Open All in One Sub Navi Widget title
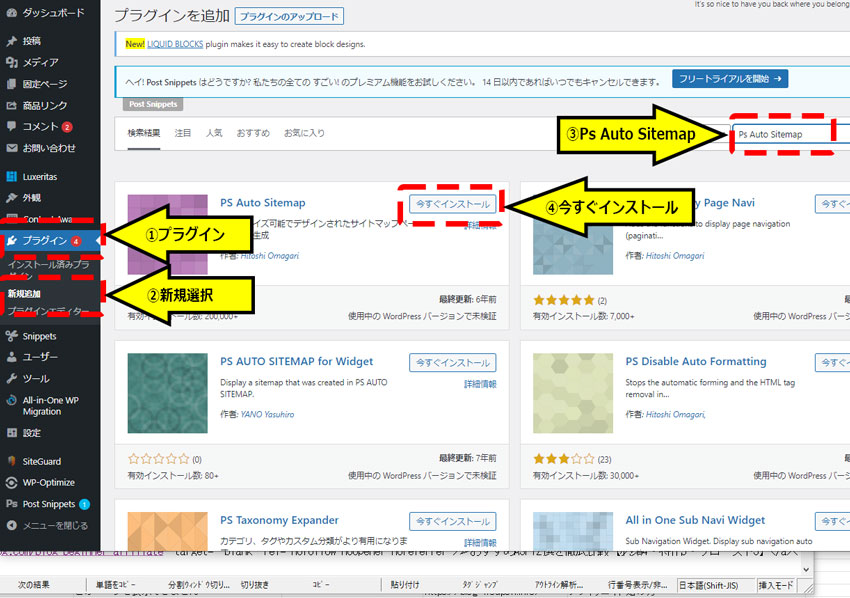 [695, 520]
